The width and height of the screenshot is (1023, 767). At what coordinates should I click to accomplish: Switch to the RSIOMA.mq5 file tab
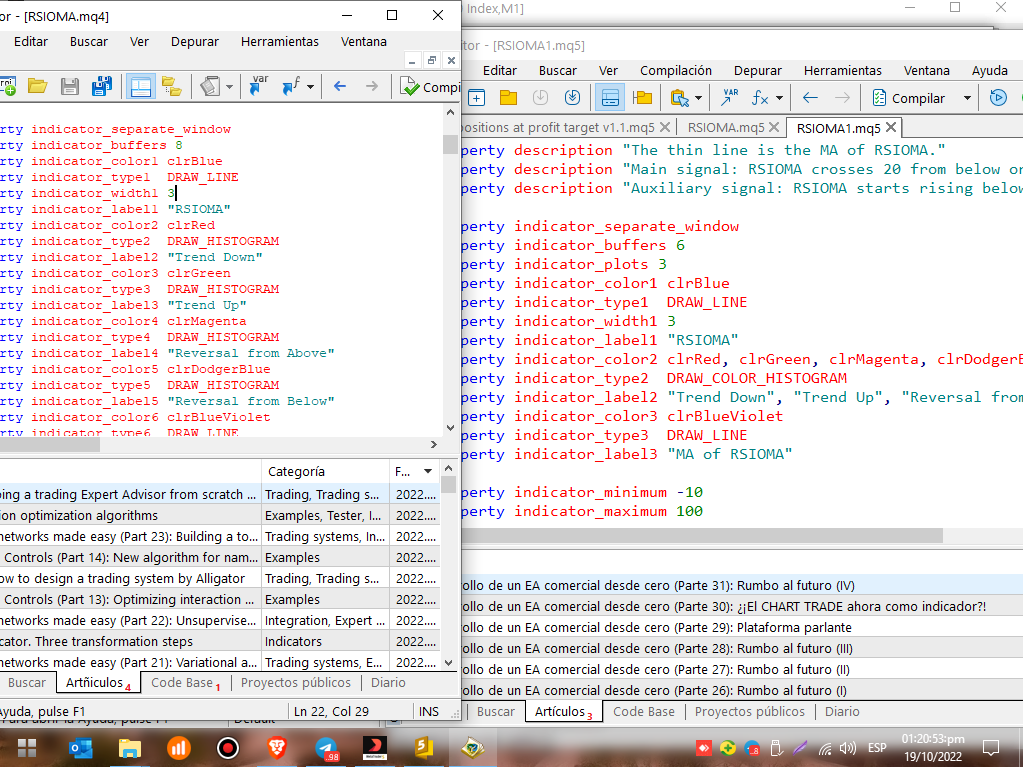726,127
